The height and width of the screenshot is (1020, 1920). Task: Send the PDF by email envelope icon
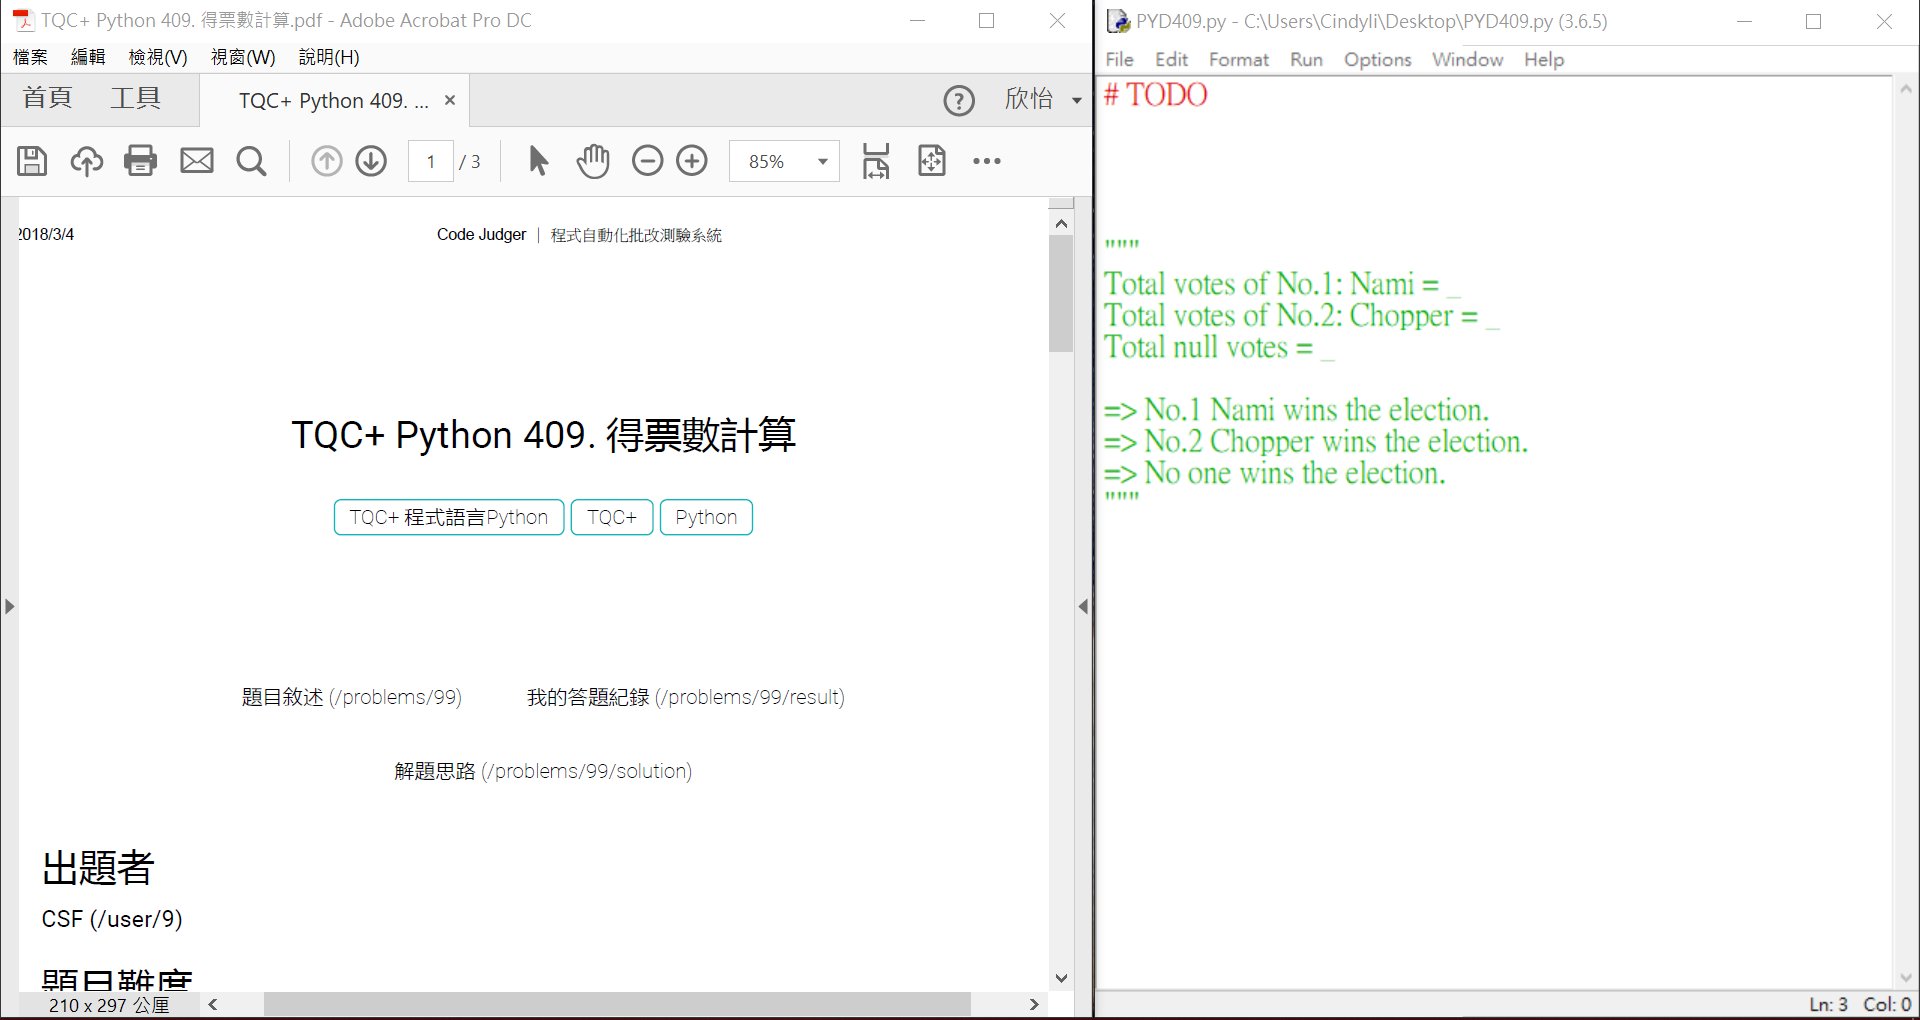point(197,161)
